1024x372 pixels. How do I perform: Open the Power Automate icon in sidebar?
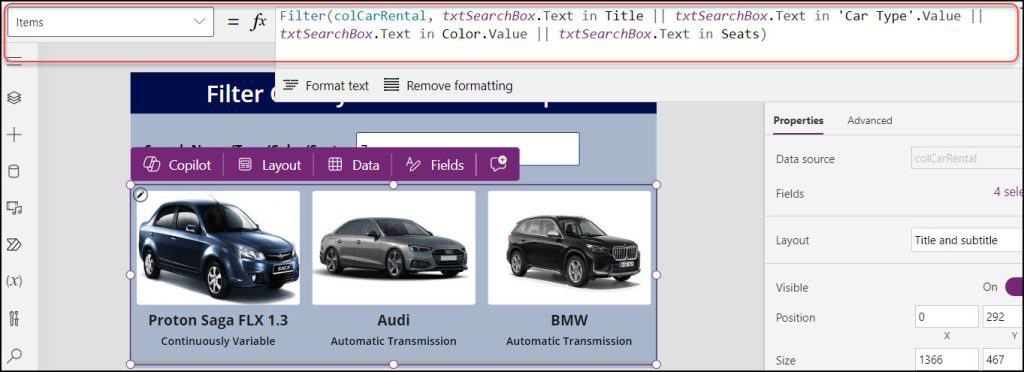click(x=14, y=245)
